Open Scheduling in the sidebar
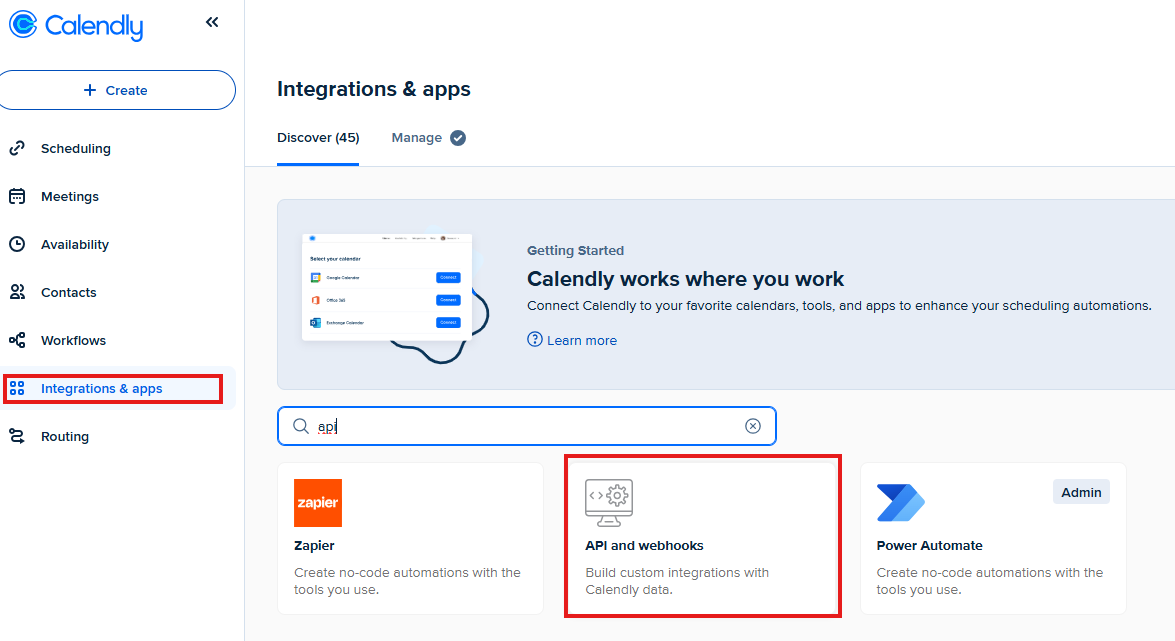The width and height of the screenshot is (1175, 641). point(75,148)
